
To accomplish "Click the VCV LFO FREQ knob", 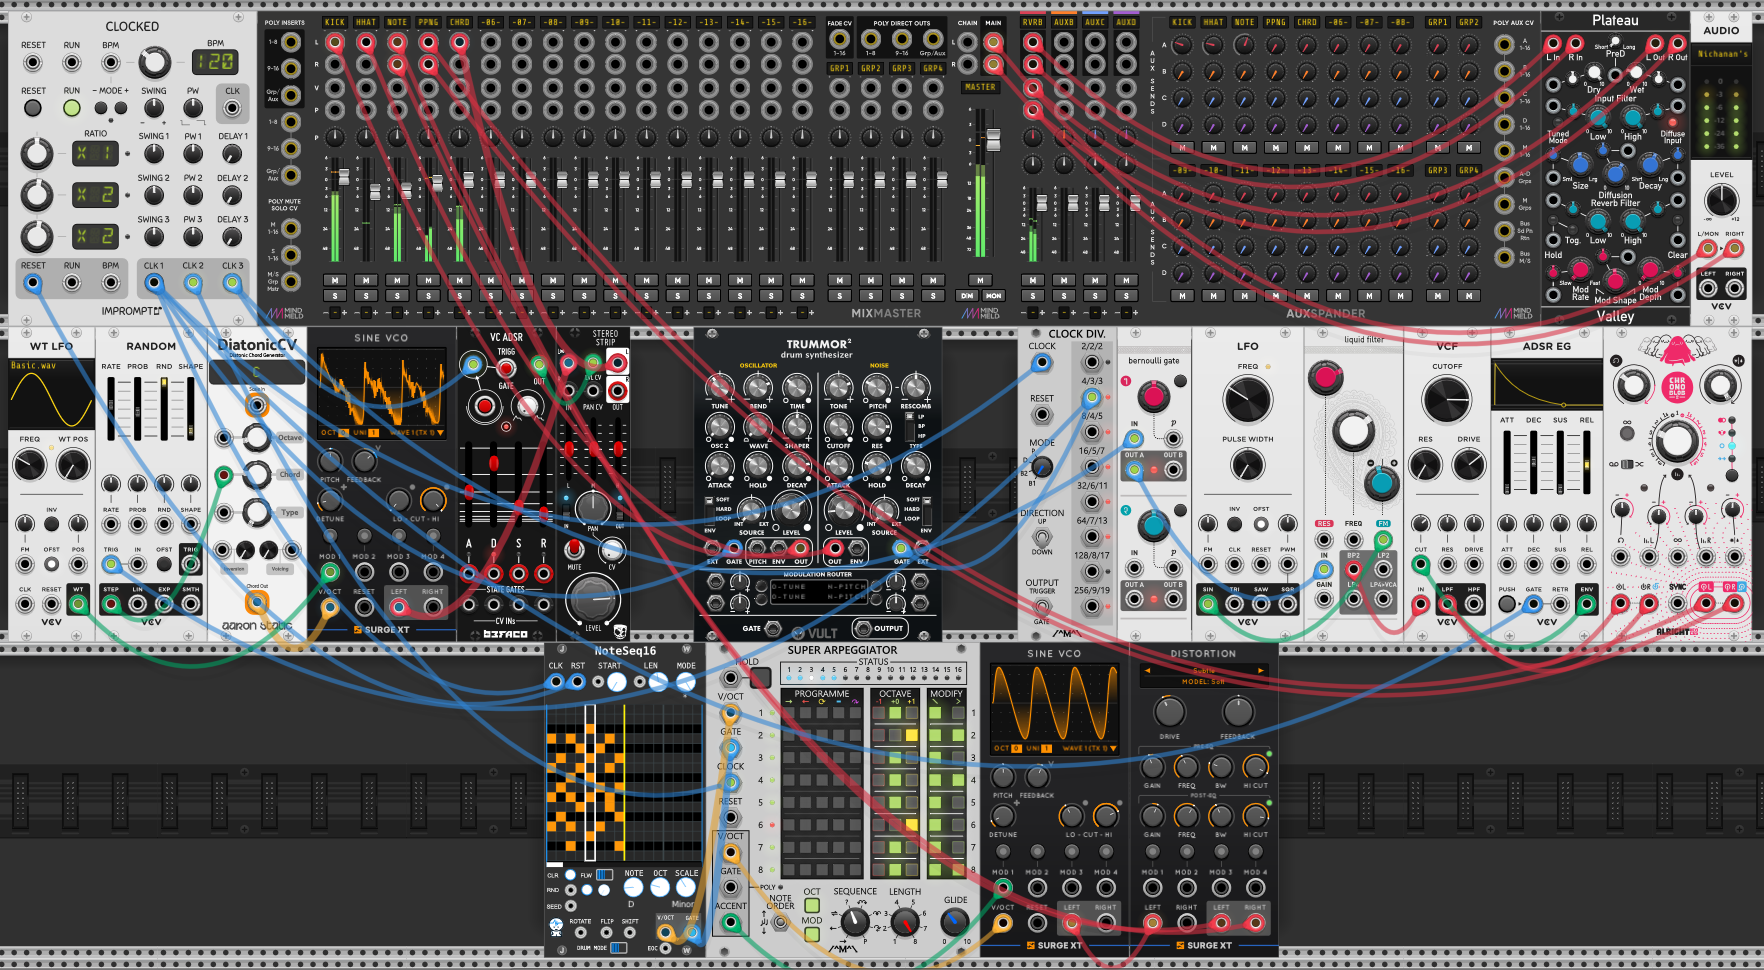I will click(x=1248, y=400).
